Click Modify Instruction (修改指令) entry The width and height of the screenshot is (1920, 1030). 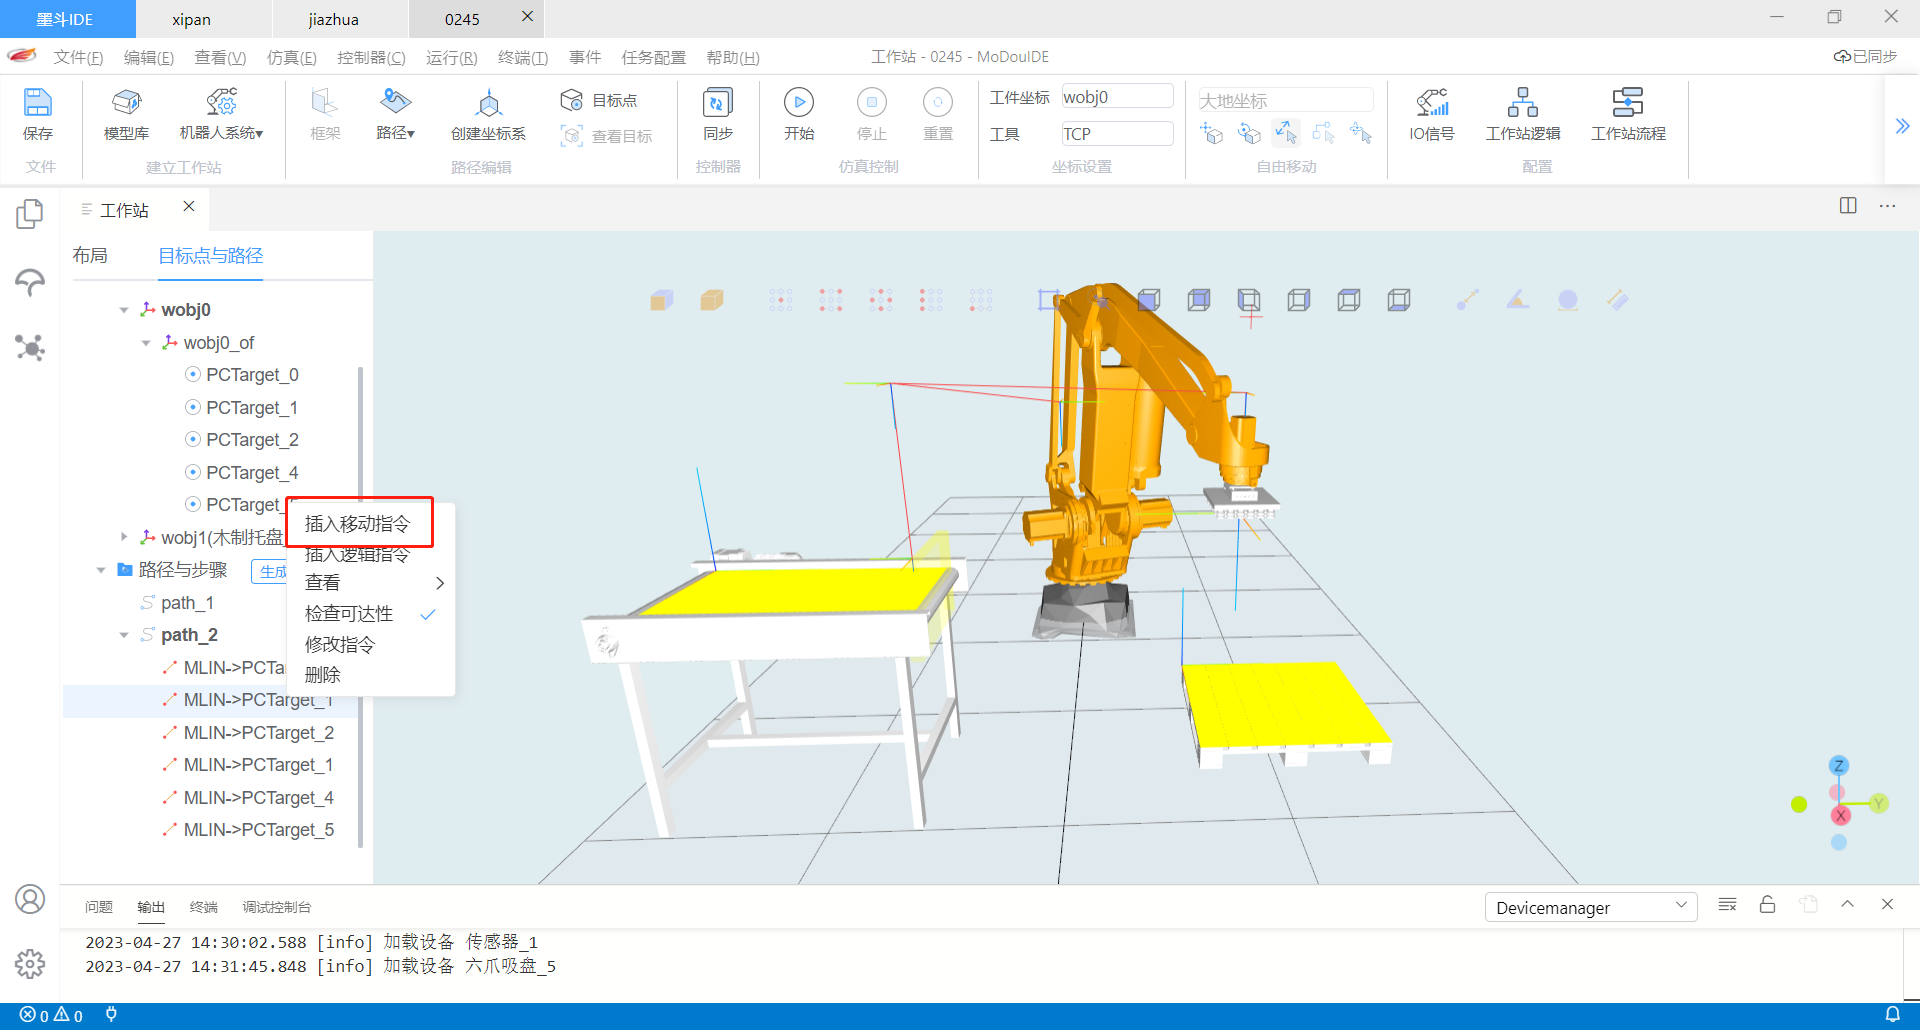coord(340,645)
